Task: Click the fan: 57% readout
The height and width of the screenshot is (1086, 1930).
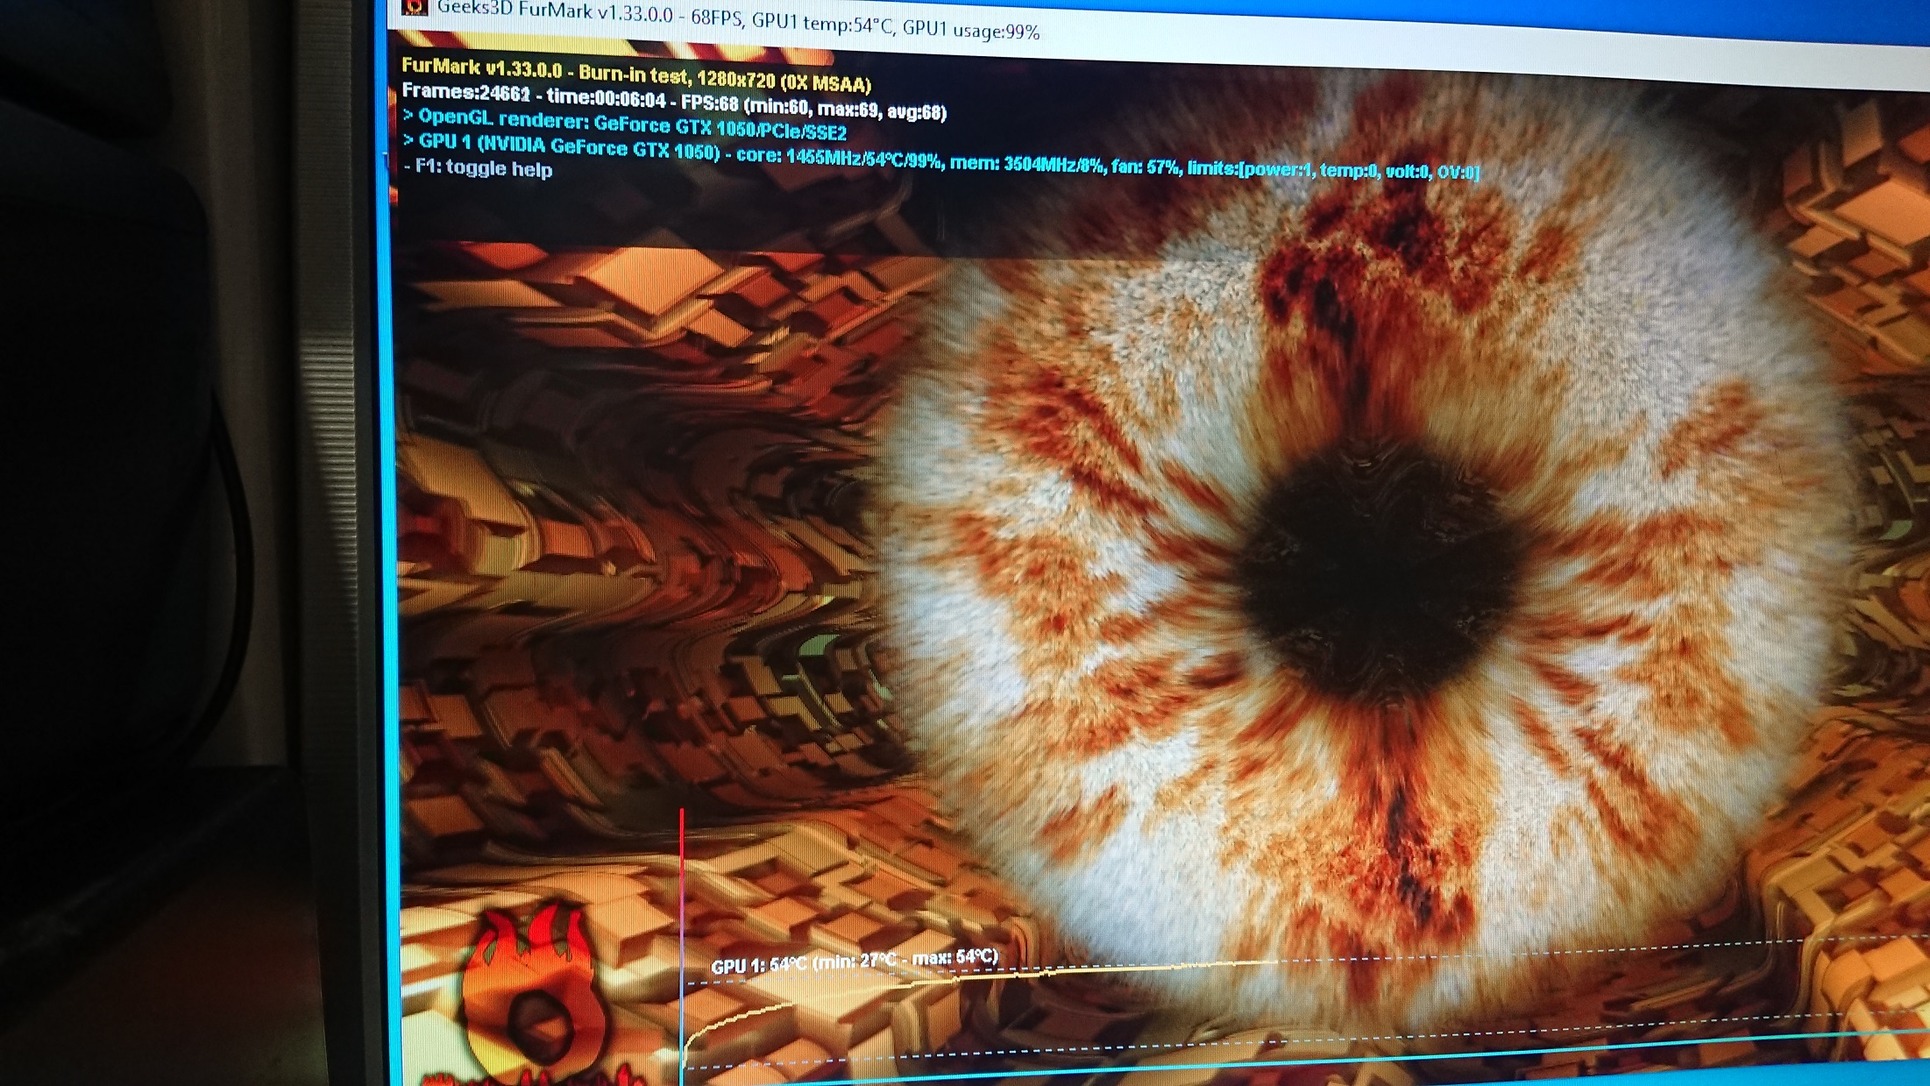Action: (x=1144, y=167)
